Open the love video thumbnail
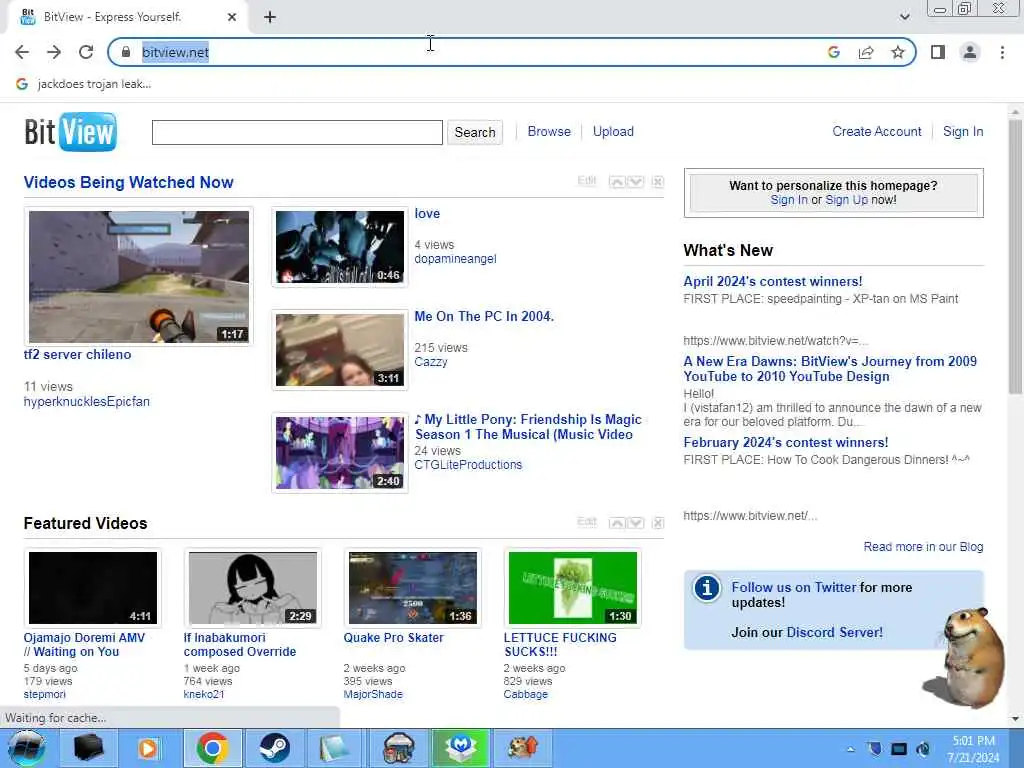 coord(340,247)
